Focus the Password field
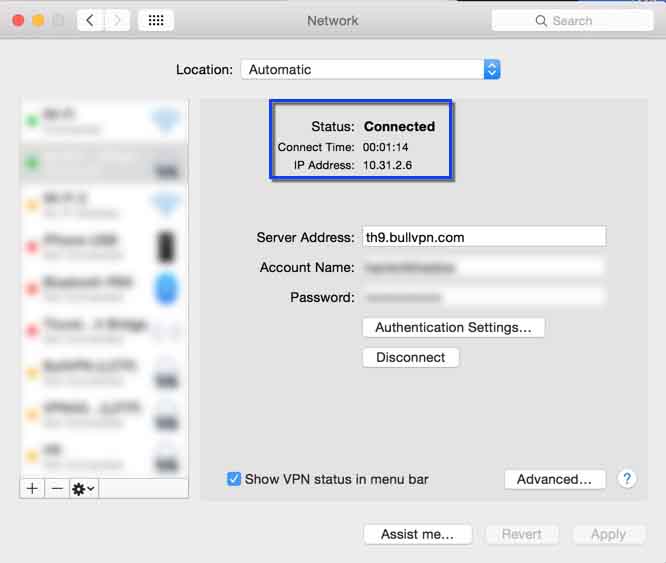 pyautogui.click(x=484, y=297)
